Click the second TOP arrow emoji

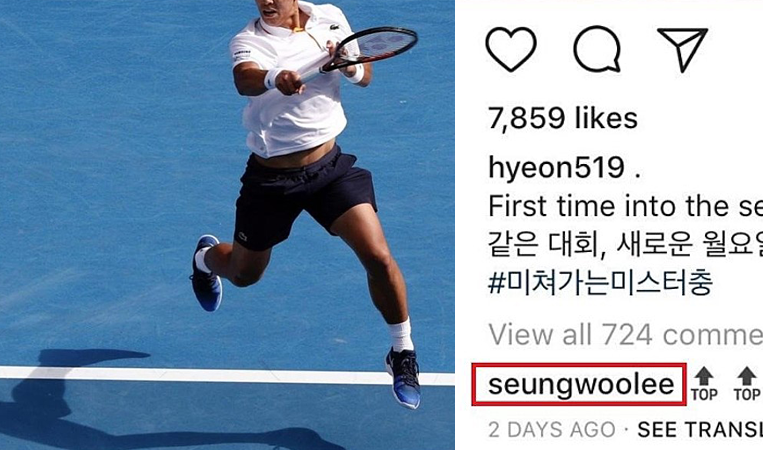[x=747, y=384]
